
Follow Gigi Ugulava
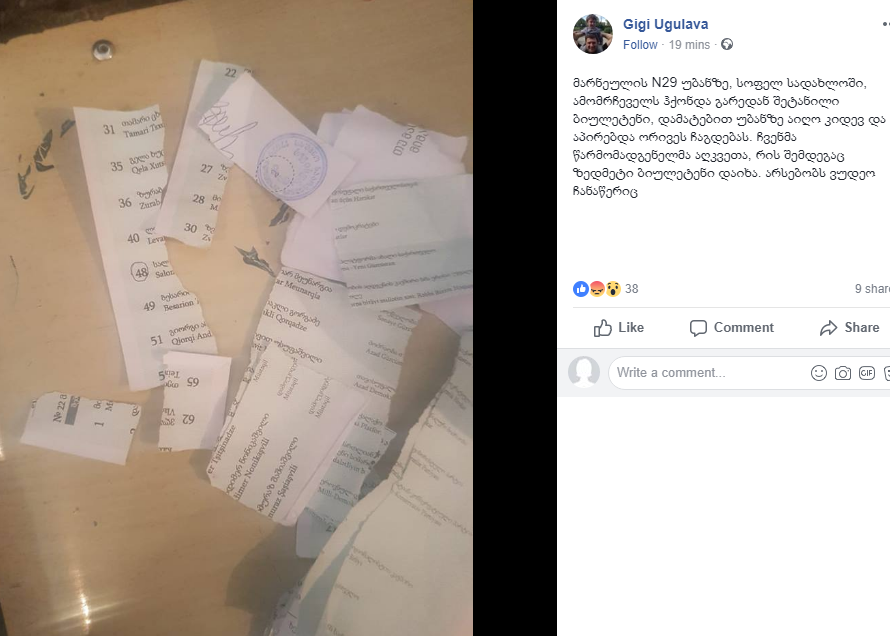pyautogui.click(x=640, y=45)
